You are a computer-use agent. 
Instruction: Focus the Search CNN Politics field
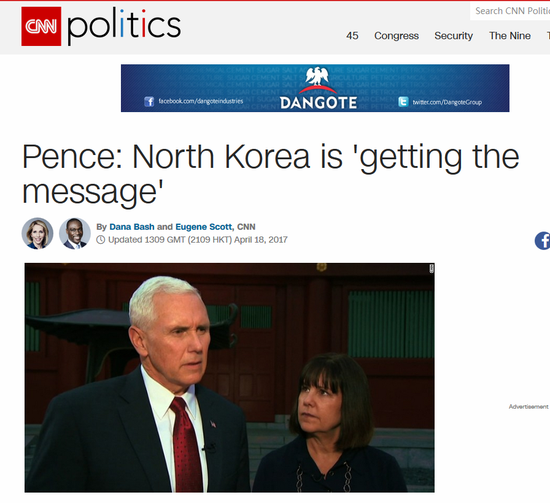(x=510, y=11)
